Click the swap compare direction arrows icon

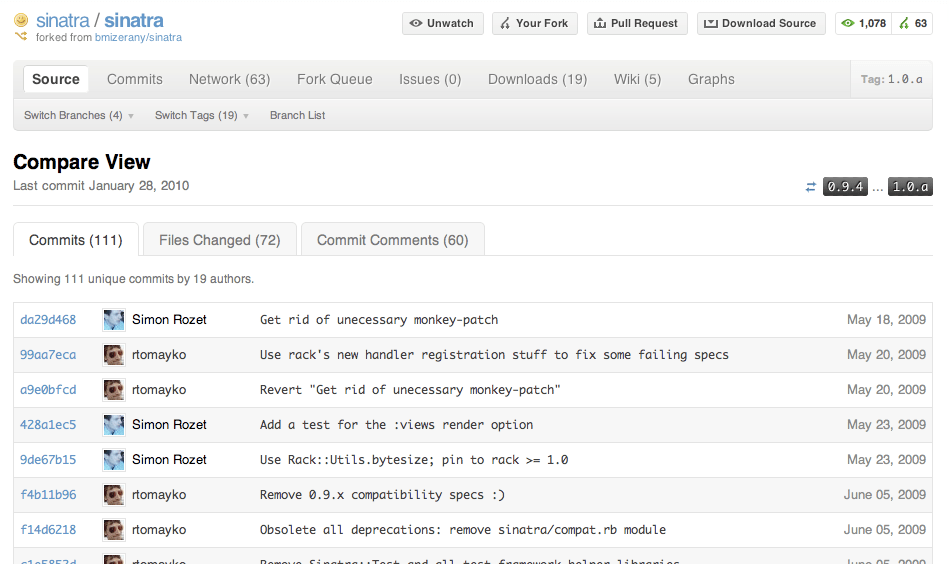pos(810,187)
